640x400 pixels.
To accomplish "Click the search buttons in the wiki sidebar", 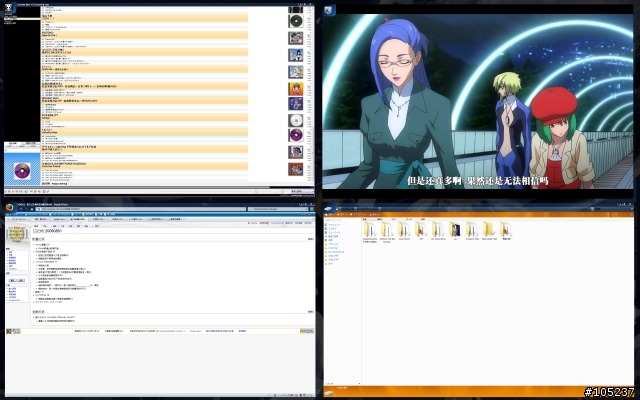I will click(x=17, y=280).
